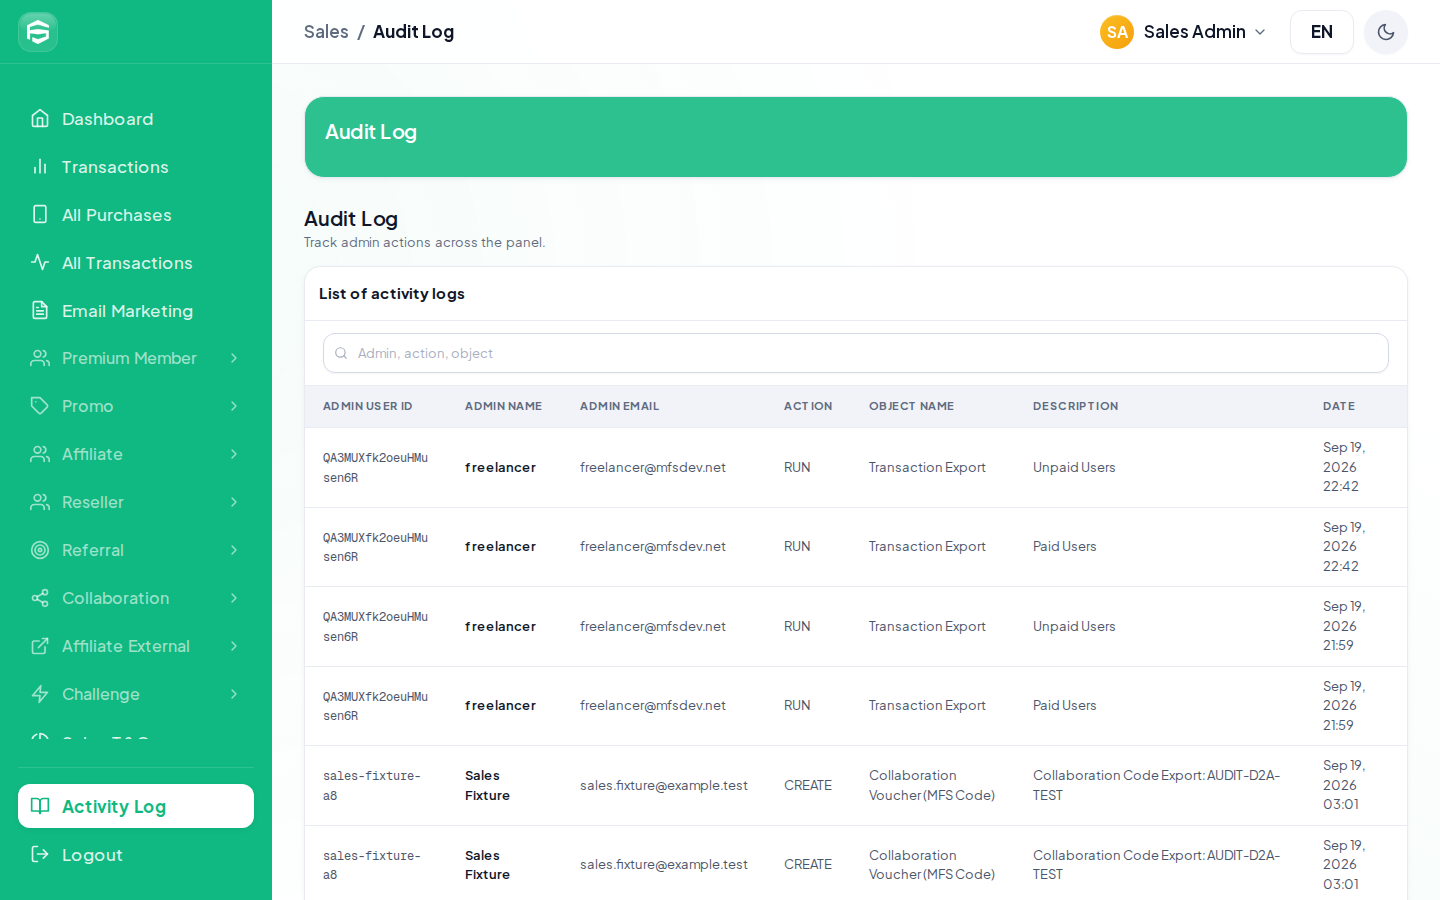Click the app logo icon in sidebar
Screen dimensions: 1440x900
[x=38, y=32]
